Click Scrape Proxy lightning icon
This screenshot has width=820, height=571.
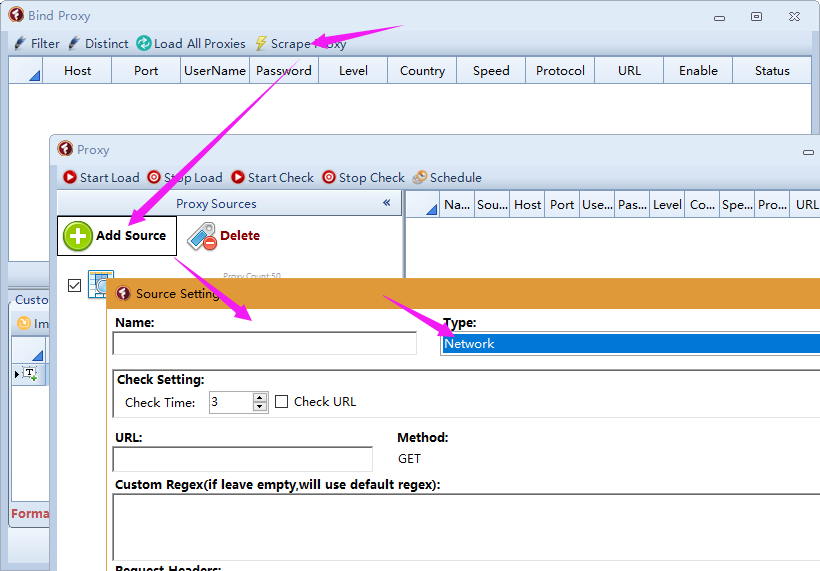pos(262,44)
